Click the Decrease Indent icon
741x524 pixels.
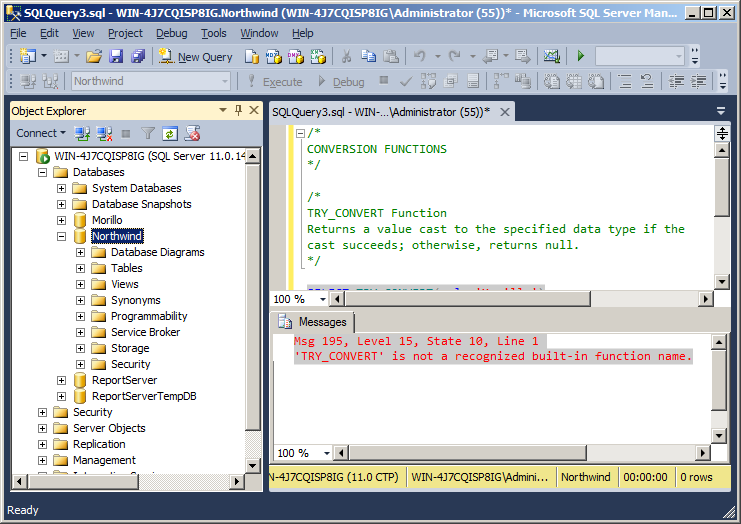[676, 81]
